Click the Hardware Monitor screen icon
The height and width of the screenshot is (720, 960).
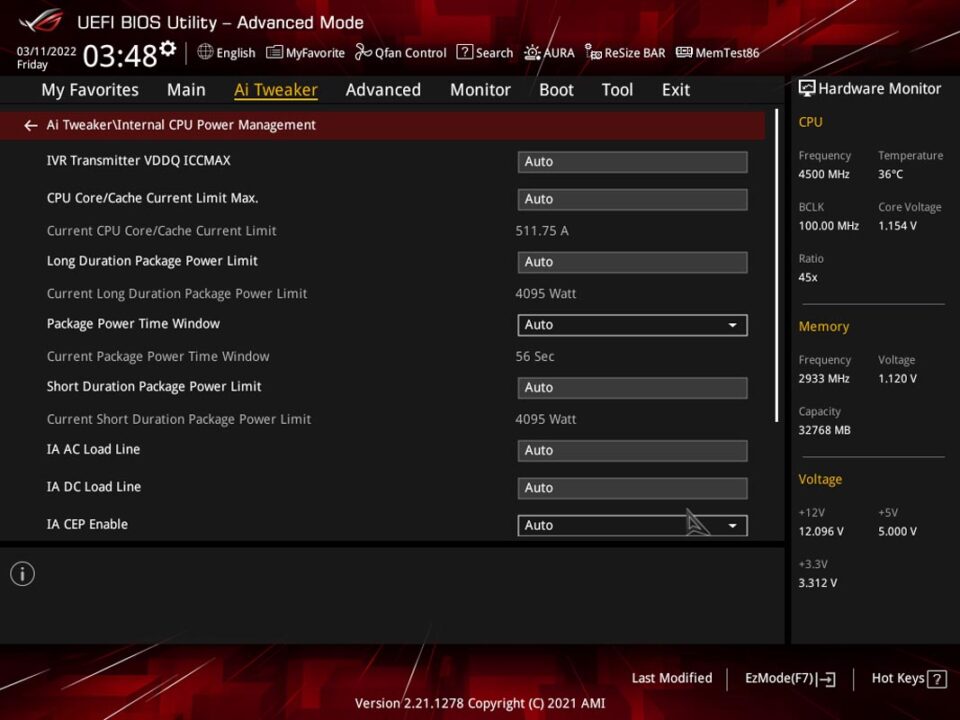806,89
